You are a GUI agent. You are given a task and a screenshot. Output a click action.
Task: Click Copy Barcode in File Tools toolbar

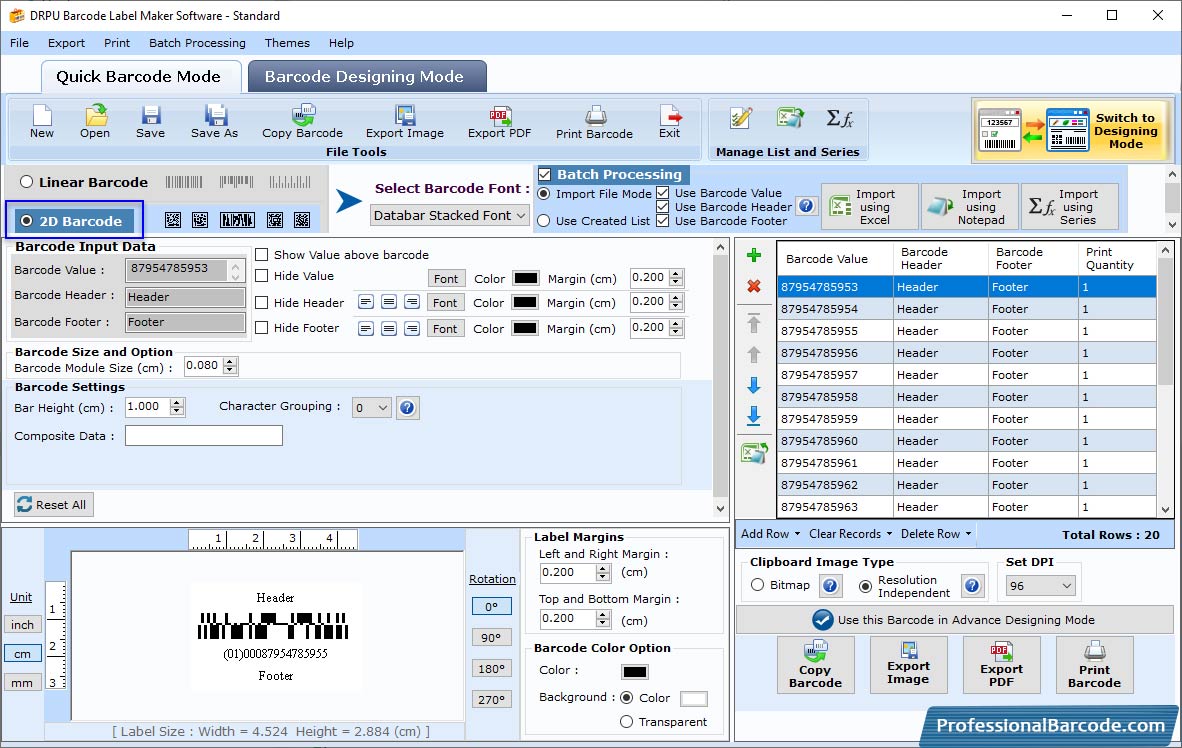[x=302, y=122]
